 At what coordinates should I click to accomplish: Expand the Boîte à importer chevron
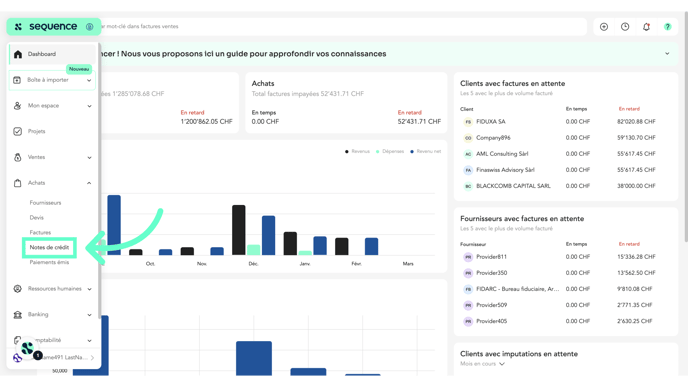(x=89, y=80)
